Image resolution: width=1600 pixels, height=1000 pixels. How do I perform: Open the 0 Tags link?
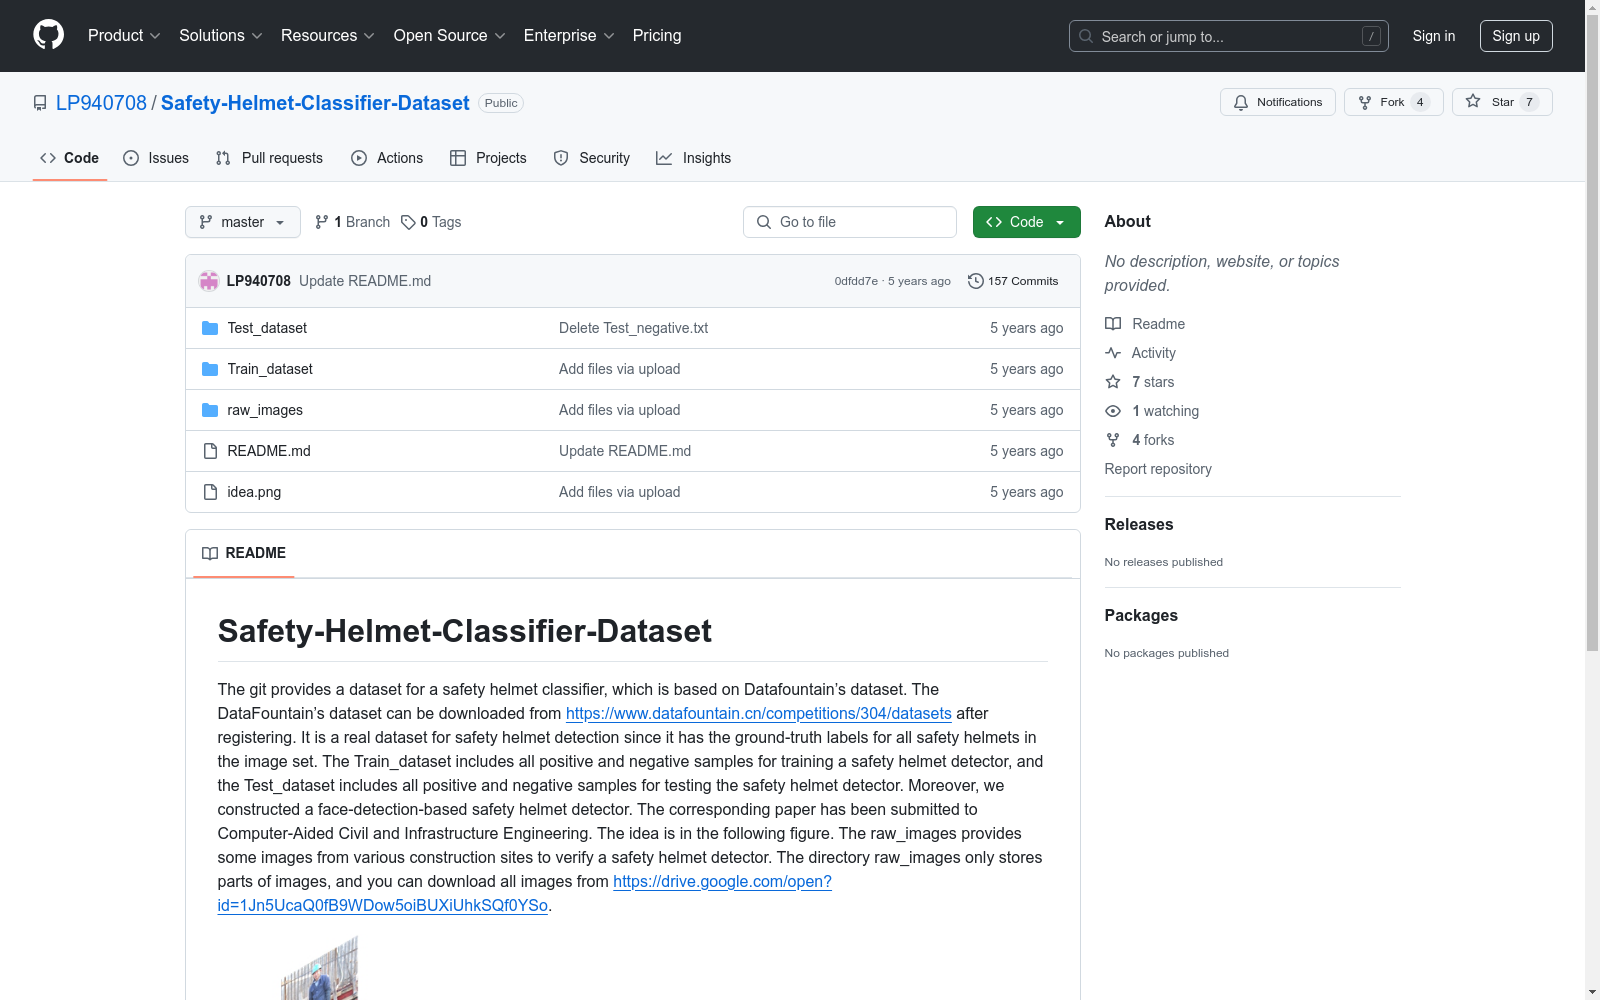tap(431, 222)
